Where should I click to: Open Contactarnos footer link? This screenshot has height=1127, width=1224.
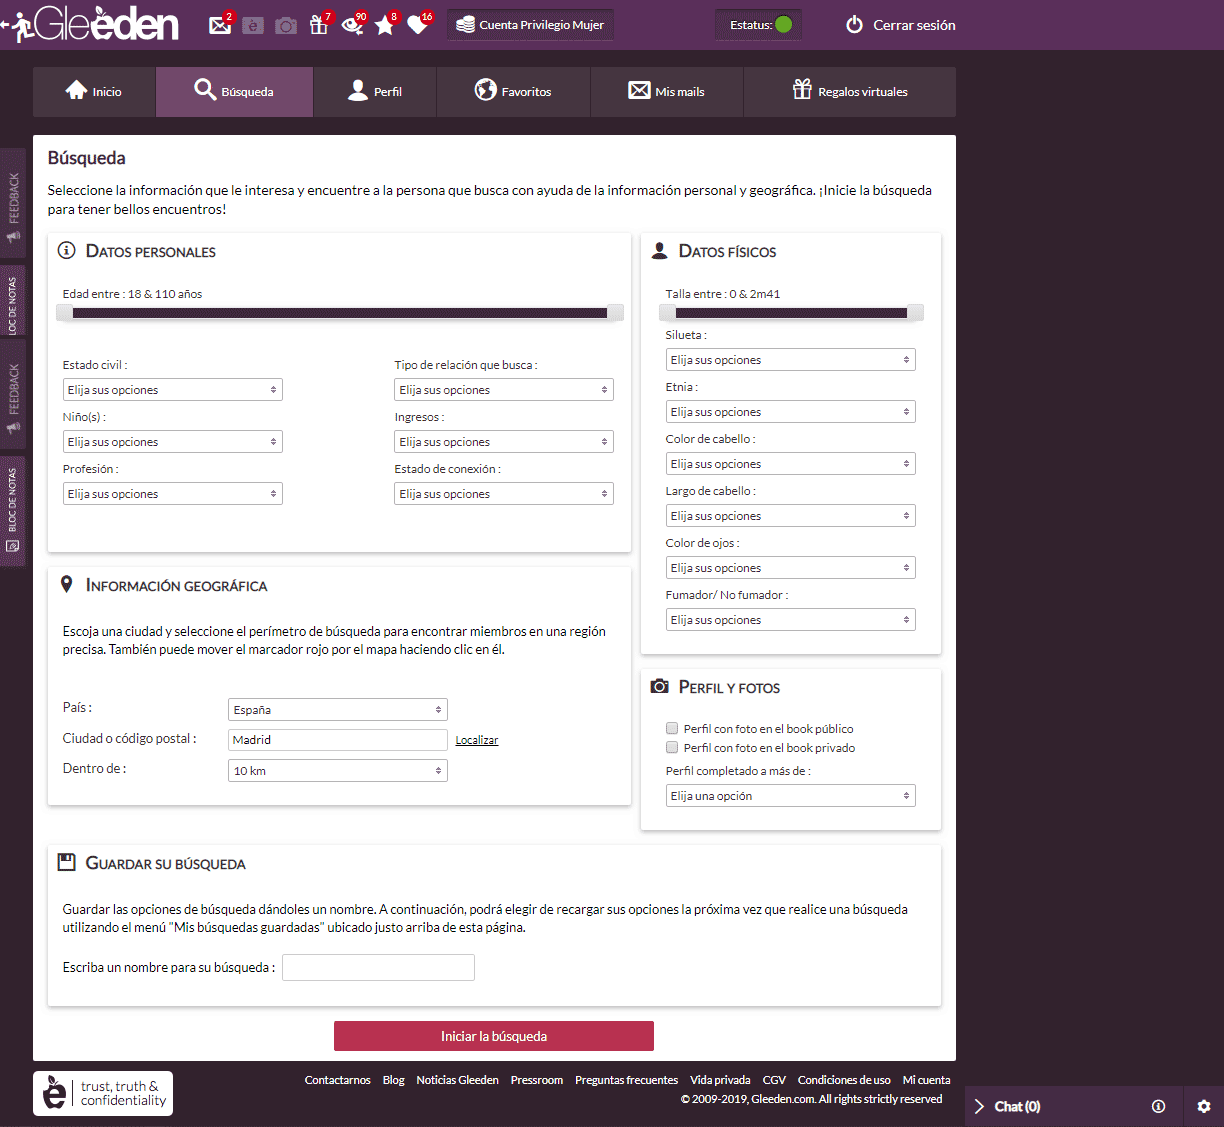click(338, 1080)
